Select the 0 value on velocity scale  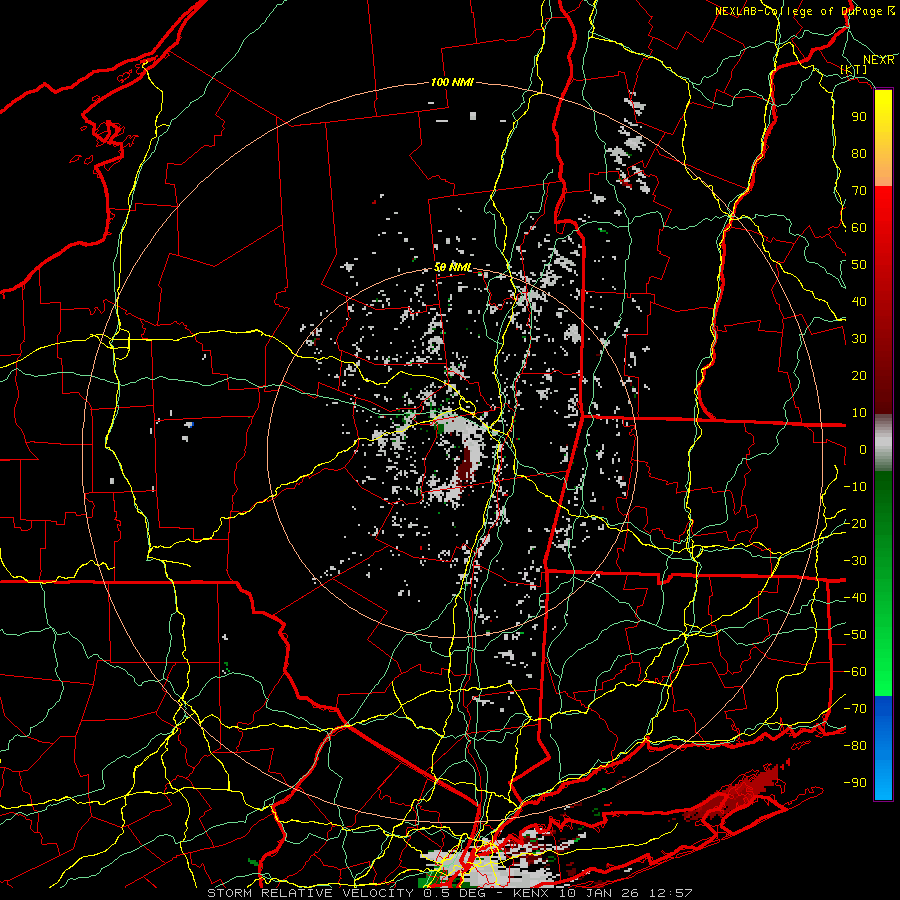pyautogui.click(x=863, y=450)
